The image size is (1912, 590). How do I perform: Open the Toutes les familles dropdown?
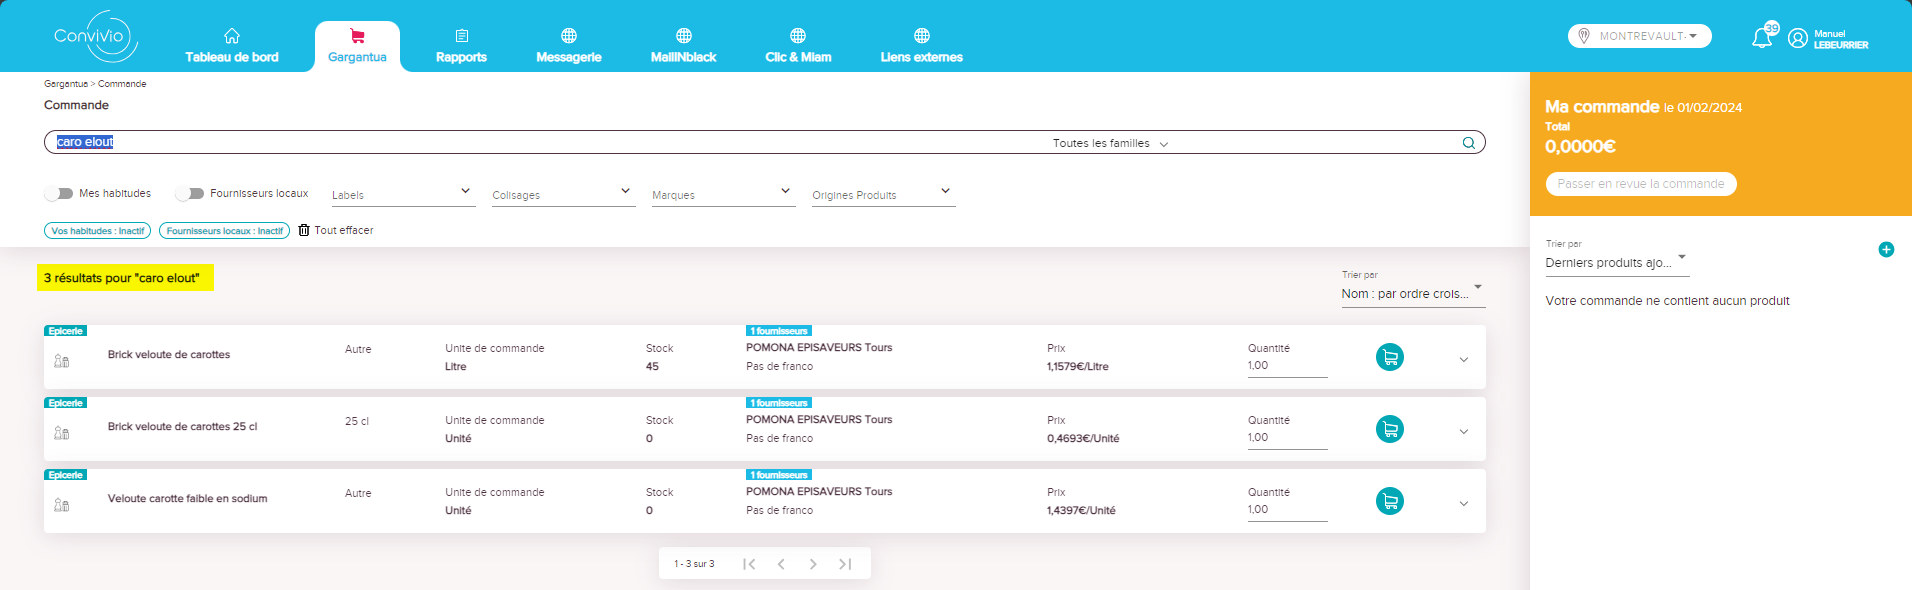click(1110, 143)
